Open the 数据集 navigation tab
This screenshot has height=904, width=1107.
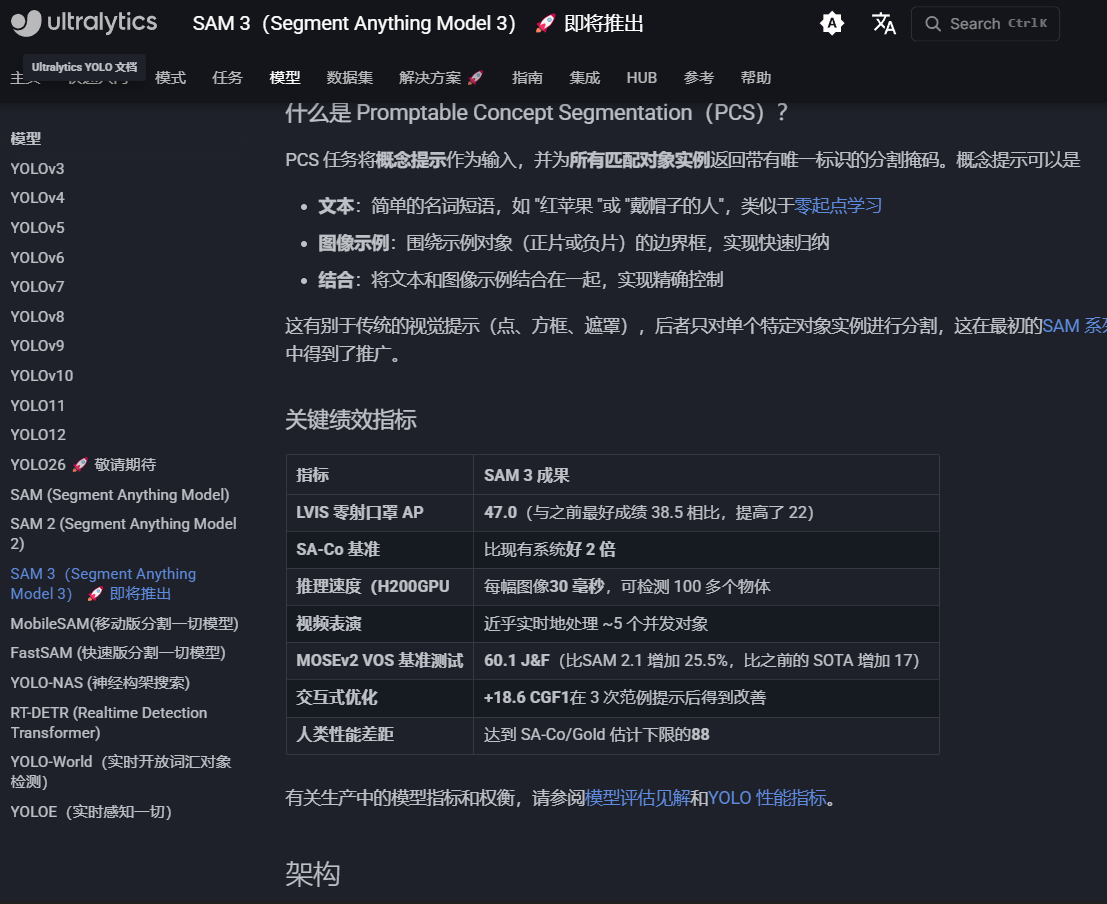349,78
